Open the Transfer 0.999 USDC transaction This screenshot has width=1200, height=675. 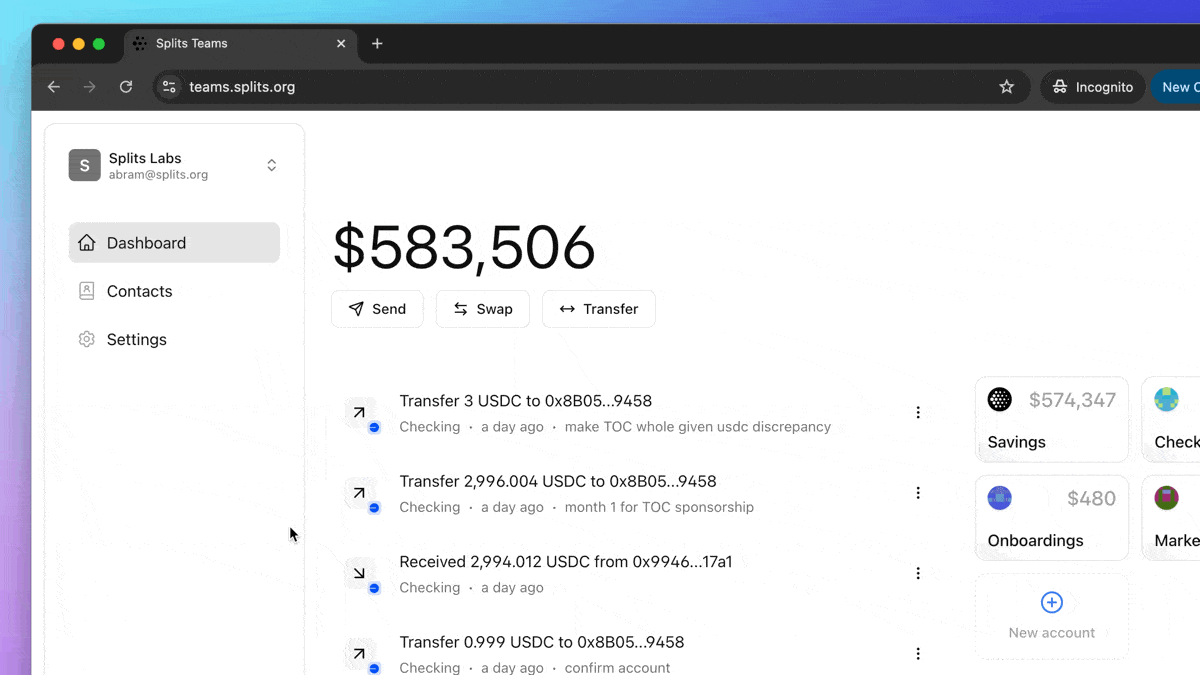(541, 642)
